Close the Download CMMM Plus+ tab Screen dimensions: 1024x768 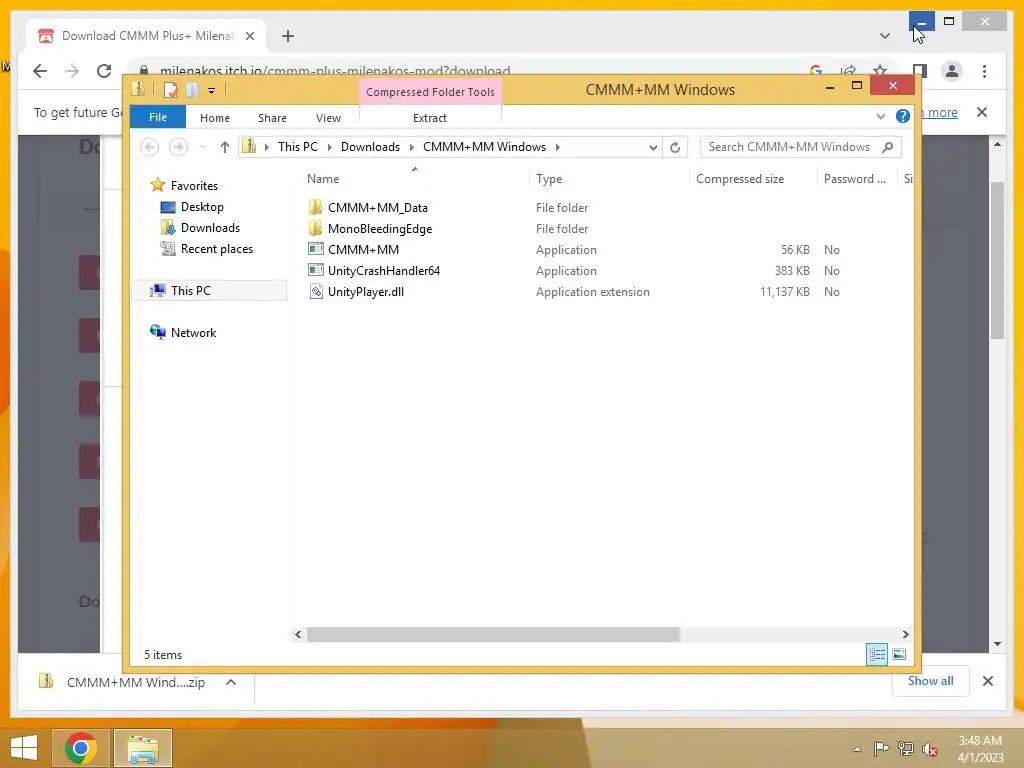249,36
